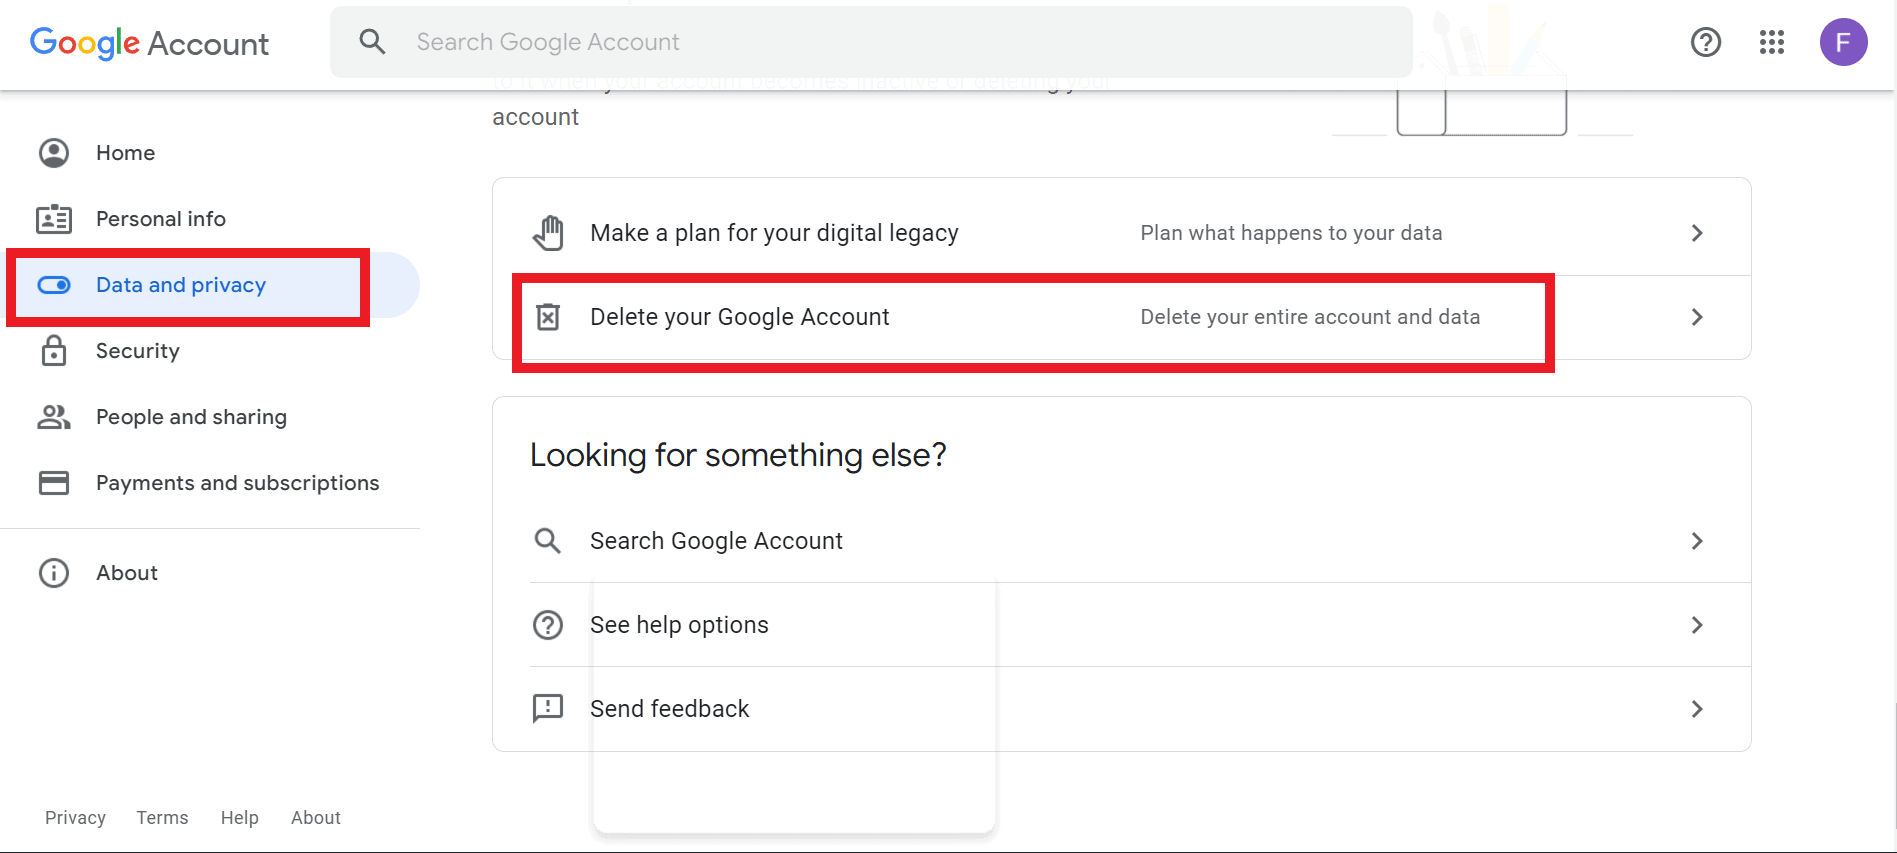Open the Delete your Google Account chevron
This screenshot has width=1897, height=853.
tap(1697, 317)
